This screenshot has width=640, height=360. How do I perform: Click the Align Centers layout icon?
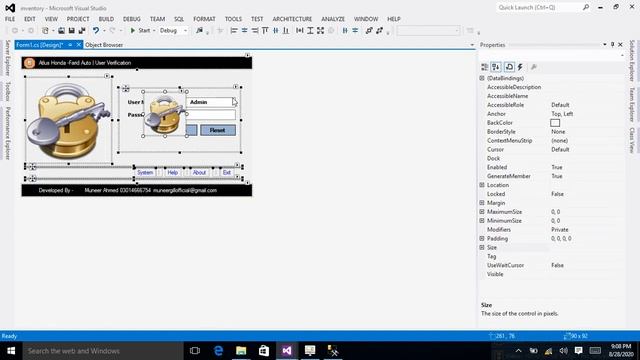[x=244, y=31]
